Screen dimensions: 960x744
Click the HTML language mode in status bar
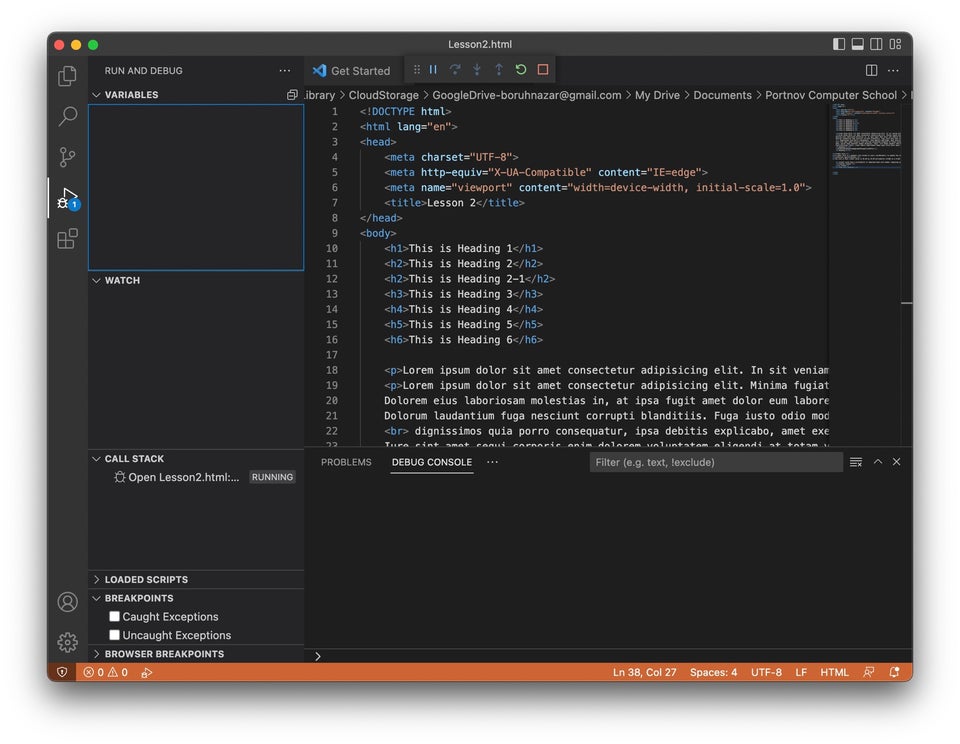(834, 672)
